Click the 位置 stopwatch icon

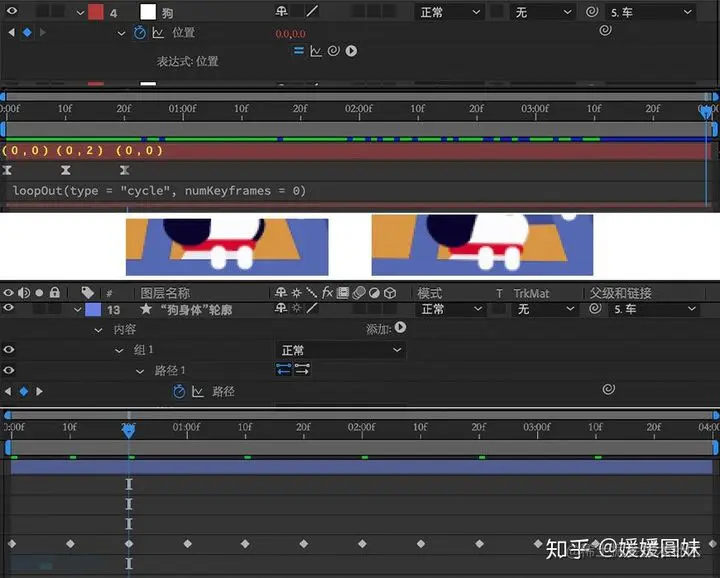(x=140, y=33)
